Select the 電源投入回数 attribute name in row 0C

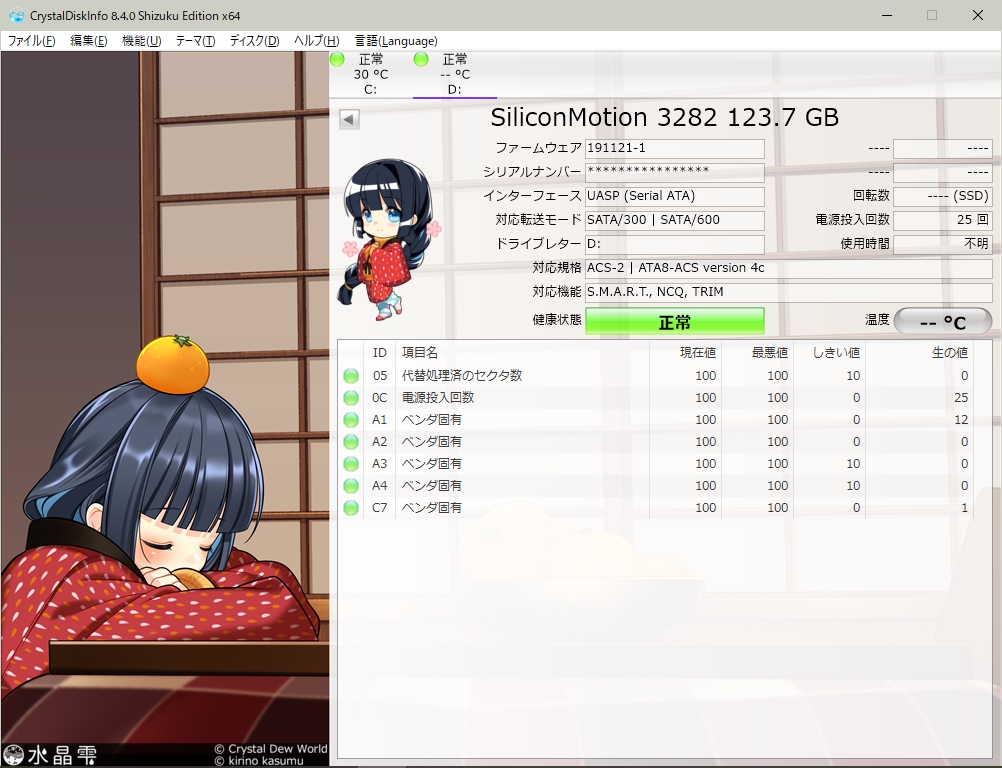coord(438,398)
